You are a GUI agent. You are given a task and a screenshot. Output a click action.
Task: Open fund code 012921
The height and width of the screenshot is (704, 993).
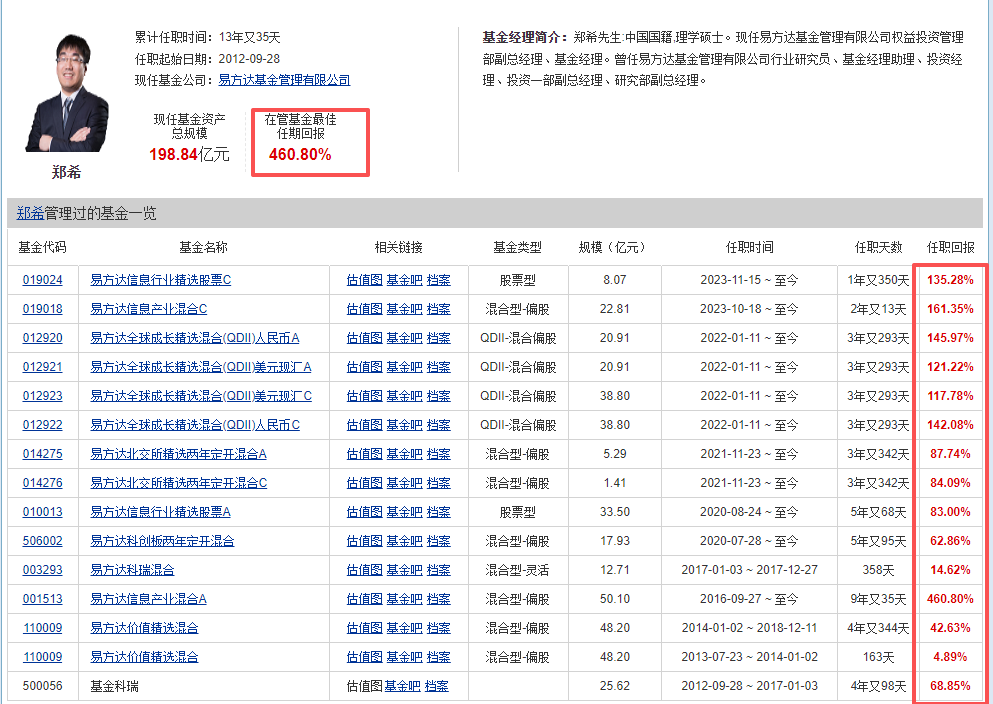click(x=42, y=367)
